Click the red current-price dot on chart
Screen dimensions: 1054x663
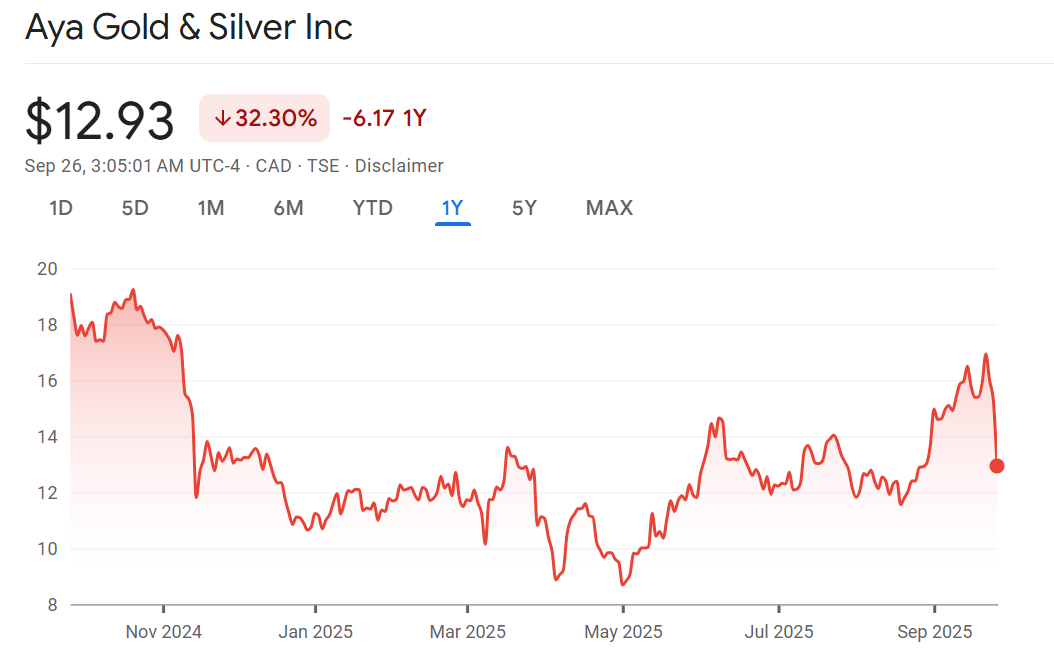click(x=997, y=466)
